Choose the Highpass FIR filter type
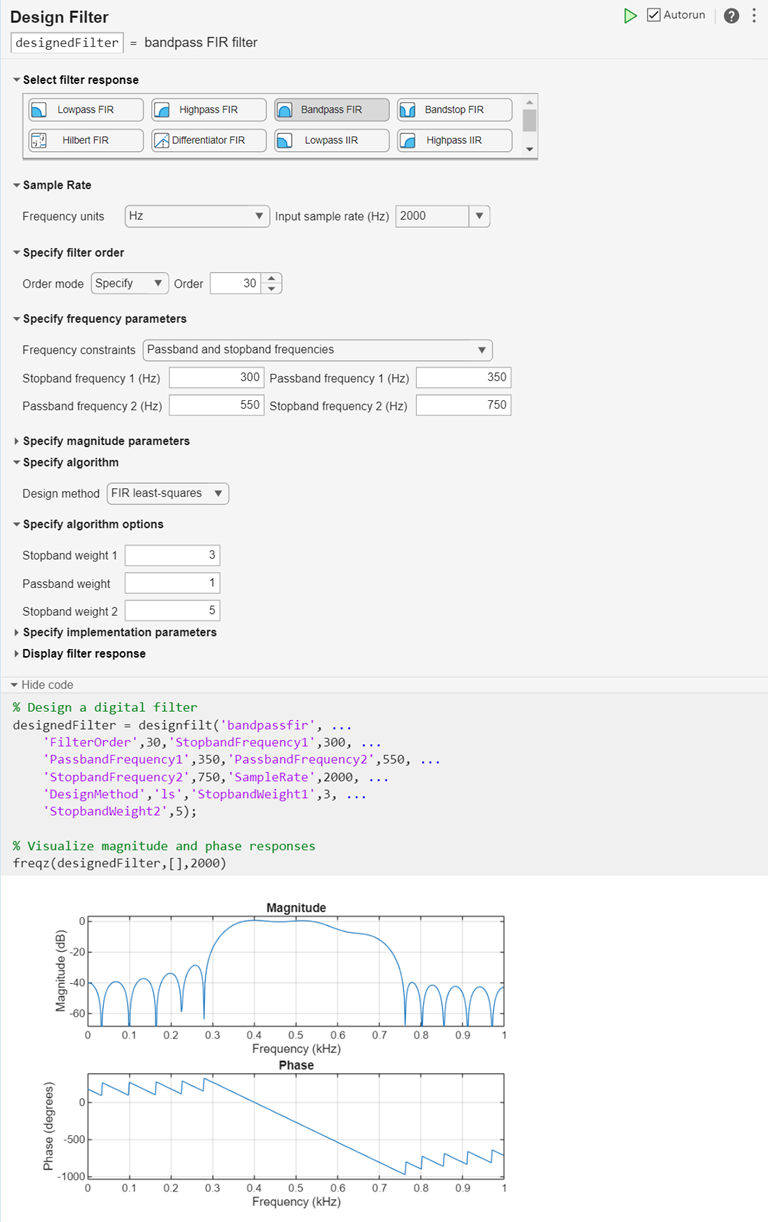Image resolution: width=768 pixels, height=1222 pixels. pyautogui.click(x=208, y=109)
